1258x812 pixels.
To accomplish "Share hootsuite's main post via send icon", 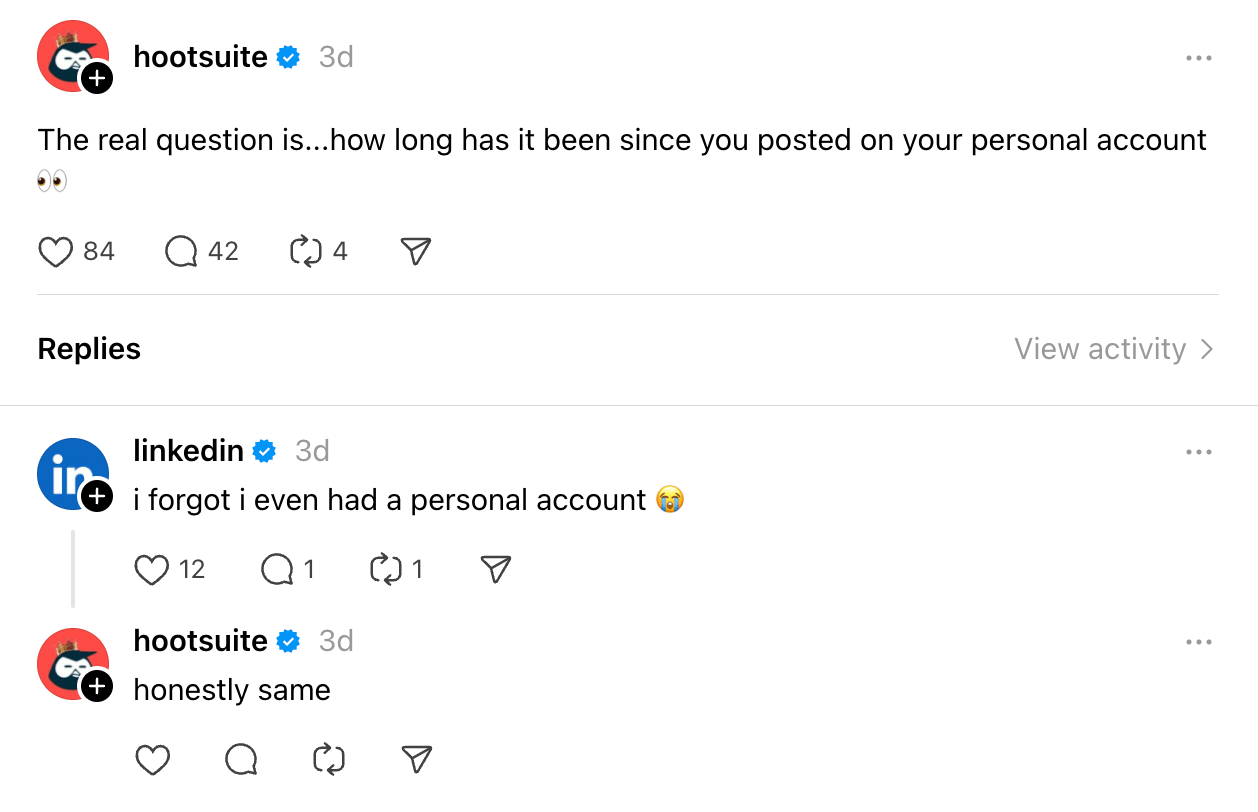I will [x=415, y=251].
